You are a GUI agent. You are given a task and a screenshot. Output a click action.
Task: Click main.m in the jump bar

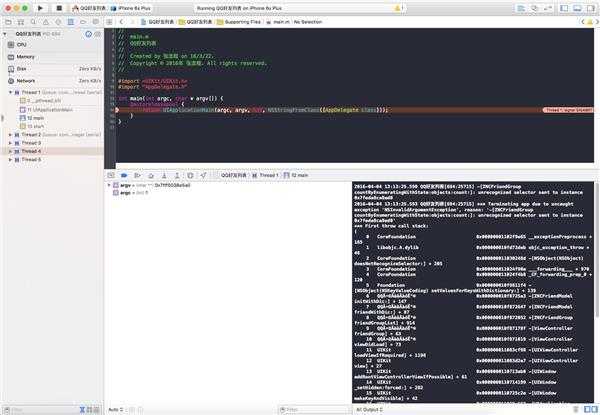[278, 22]
